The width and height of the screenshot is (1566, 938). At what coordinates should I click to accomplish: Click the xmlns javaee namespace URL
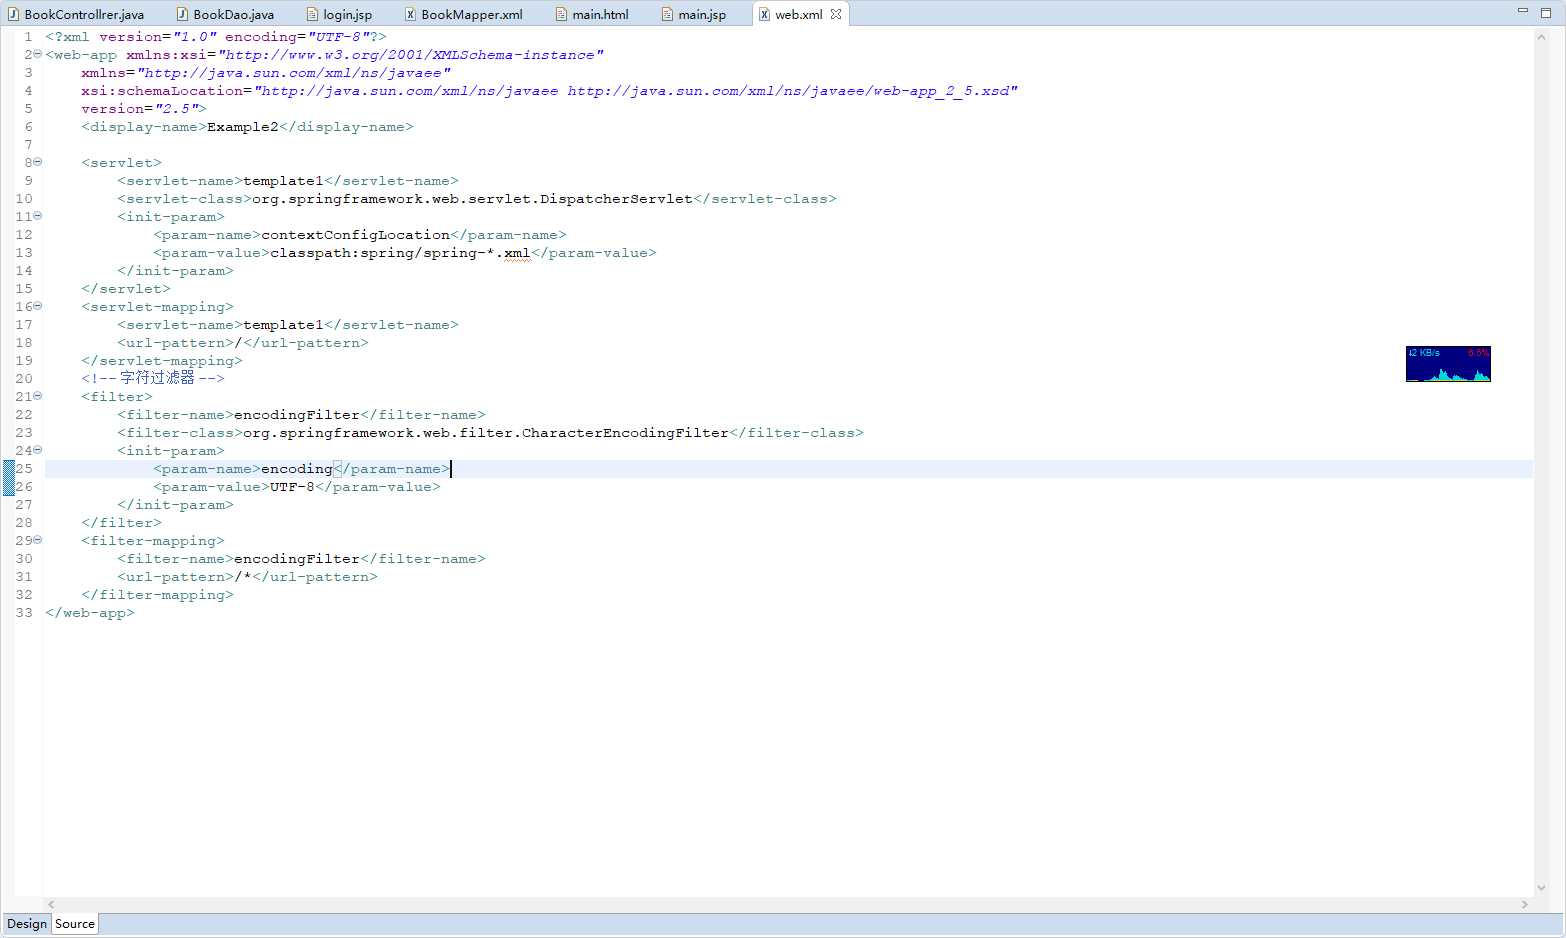tap(294, 73)
